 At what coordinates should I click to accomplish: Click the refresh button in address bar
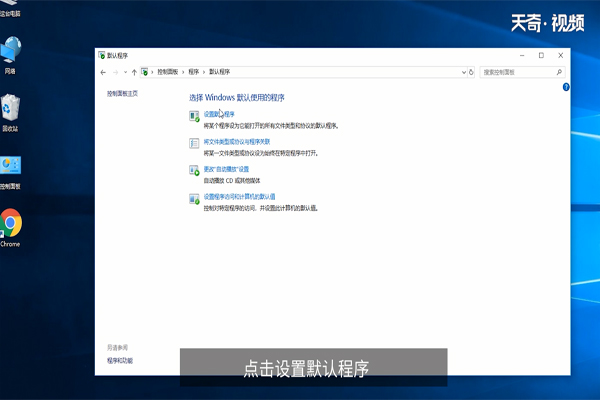pos(471,72)
